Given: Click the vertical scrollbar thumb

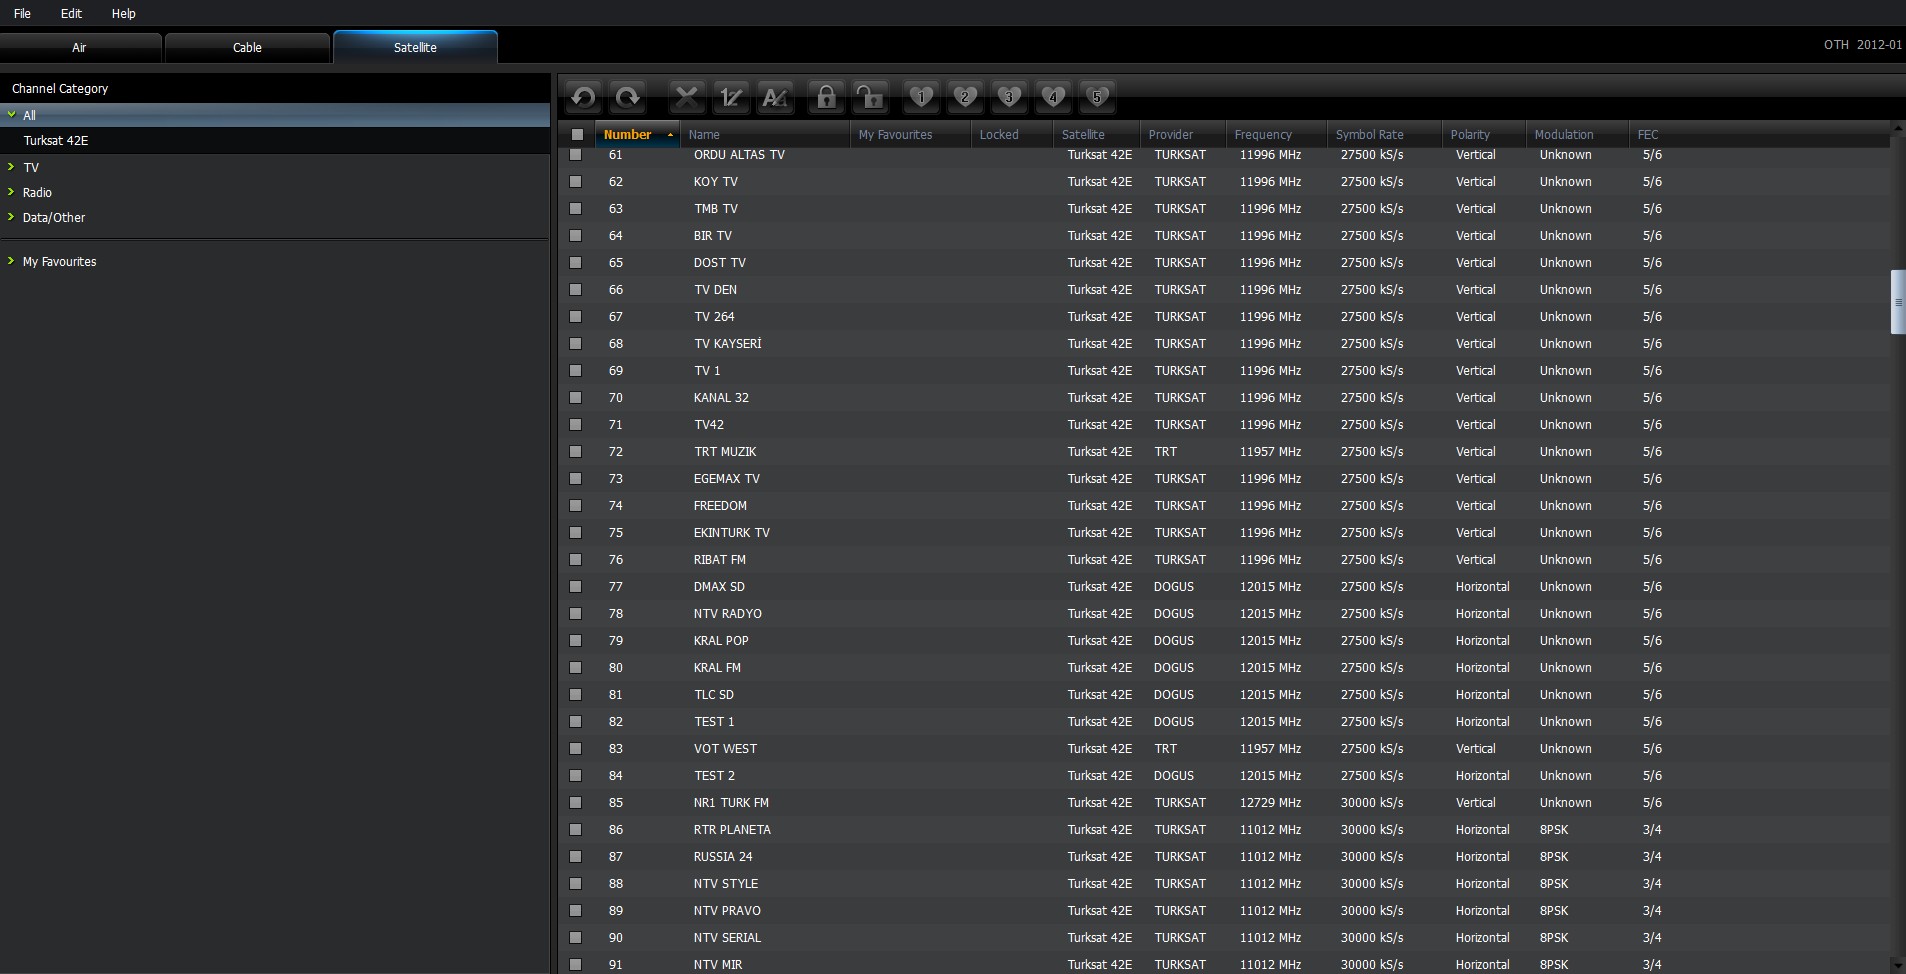Looking at the screenshot, I should pyautogui.click(x=1898, y=302).
